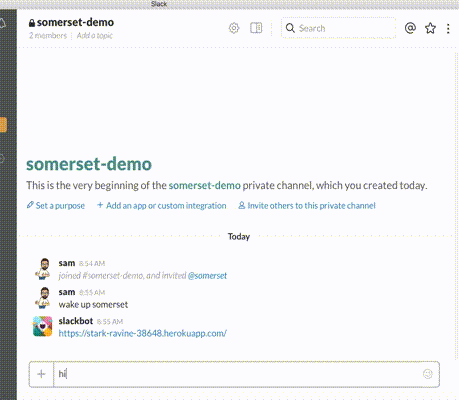Open mentions and reactions @ icon

click(410, 28)
